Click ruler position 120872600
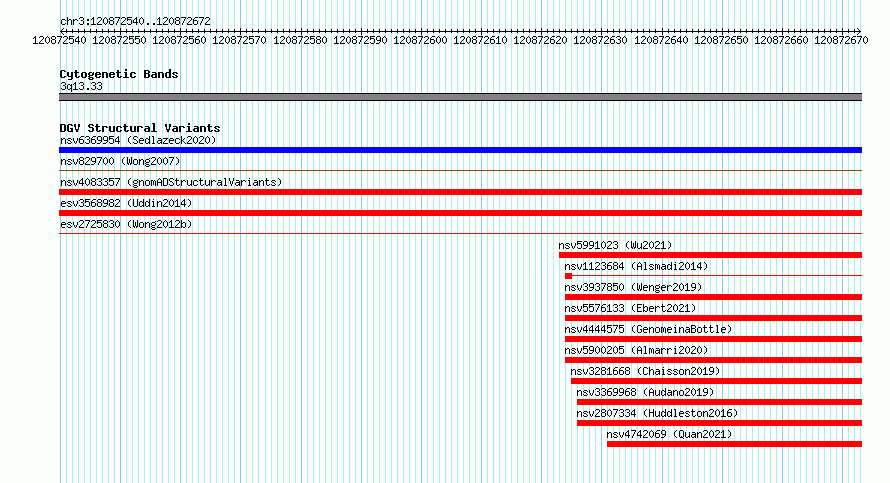890x483 pixels. point(421,40)
